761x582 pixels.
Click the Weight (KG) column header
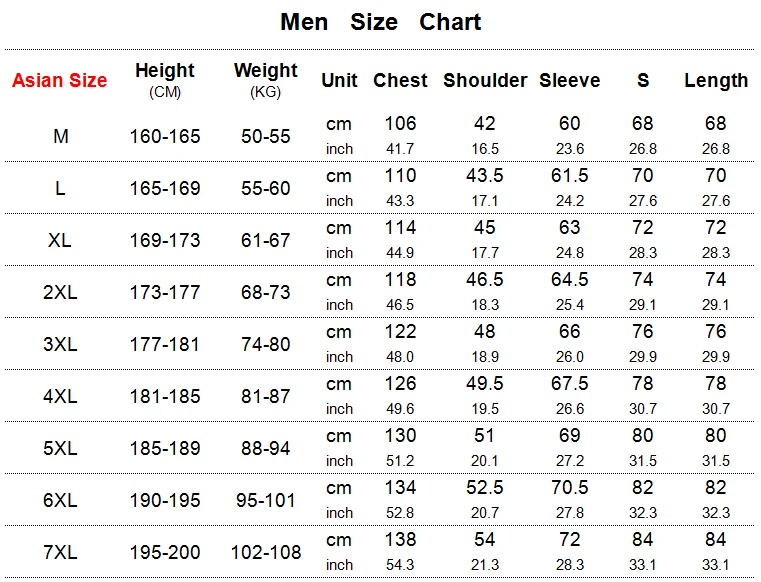pyautogui.click(x=265, y=80)
